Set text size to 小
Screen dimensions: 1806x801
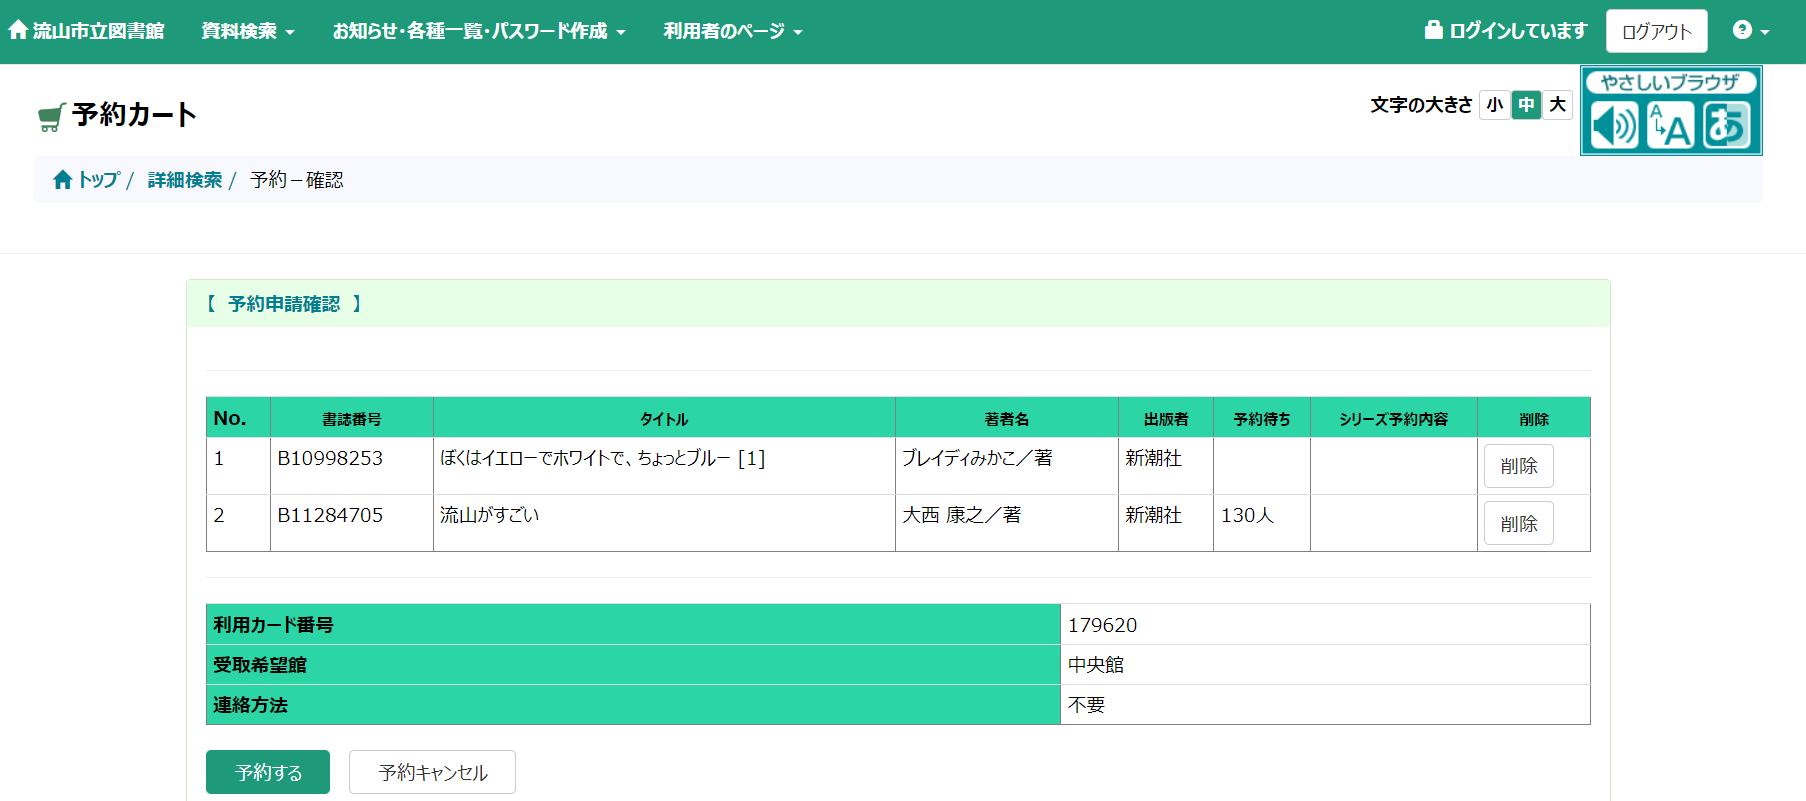(x=1494, y=104)
